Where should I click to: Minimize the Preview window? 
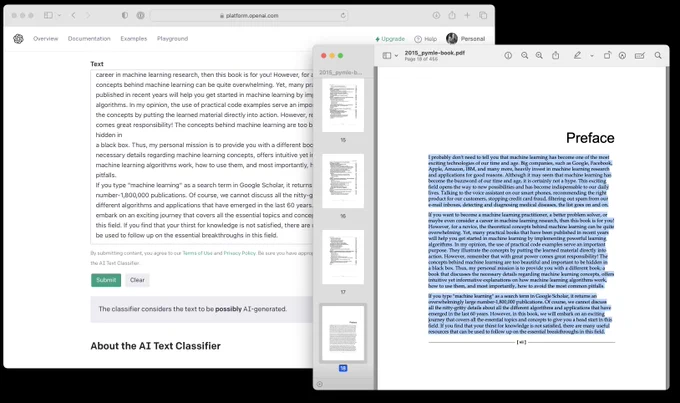coord(332,56)
